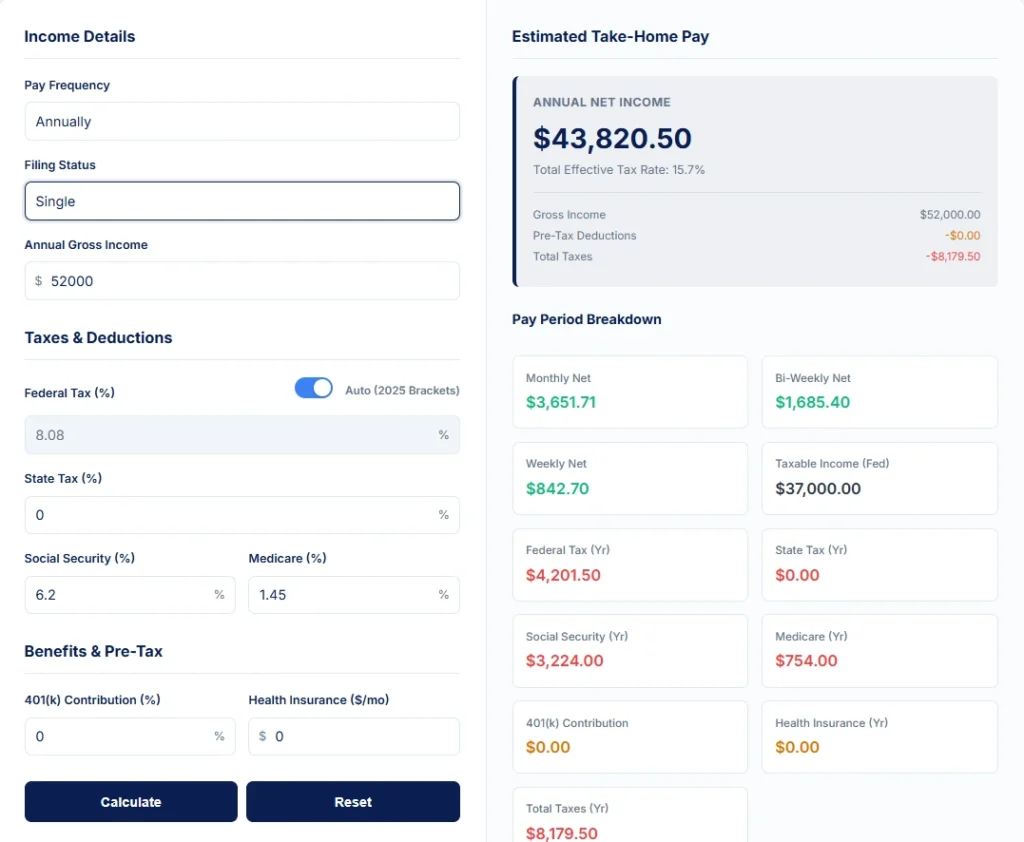
Task: Click the Social Security percentage field
Action: (129, 594)
